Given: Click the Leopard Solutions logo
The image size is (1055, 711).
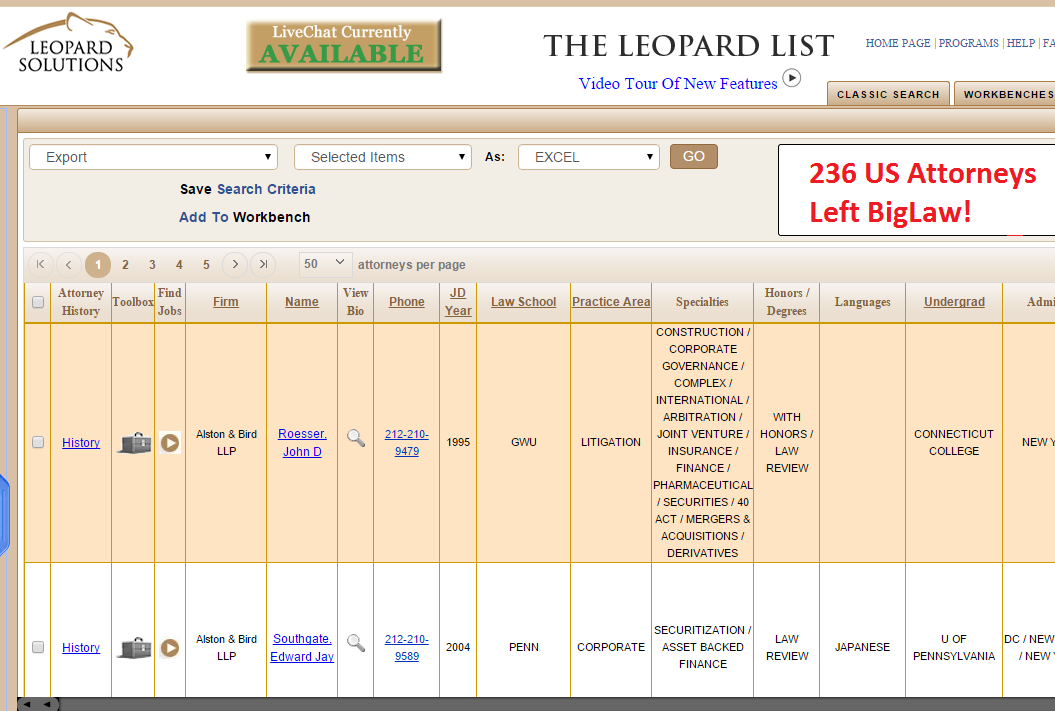Looking at the screenshot, I should pyautogui.click(x=68, y=43).
